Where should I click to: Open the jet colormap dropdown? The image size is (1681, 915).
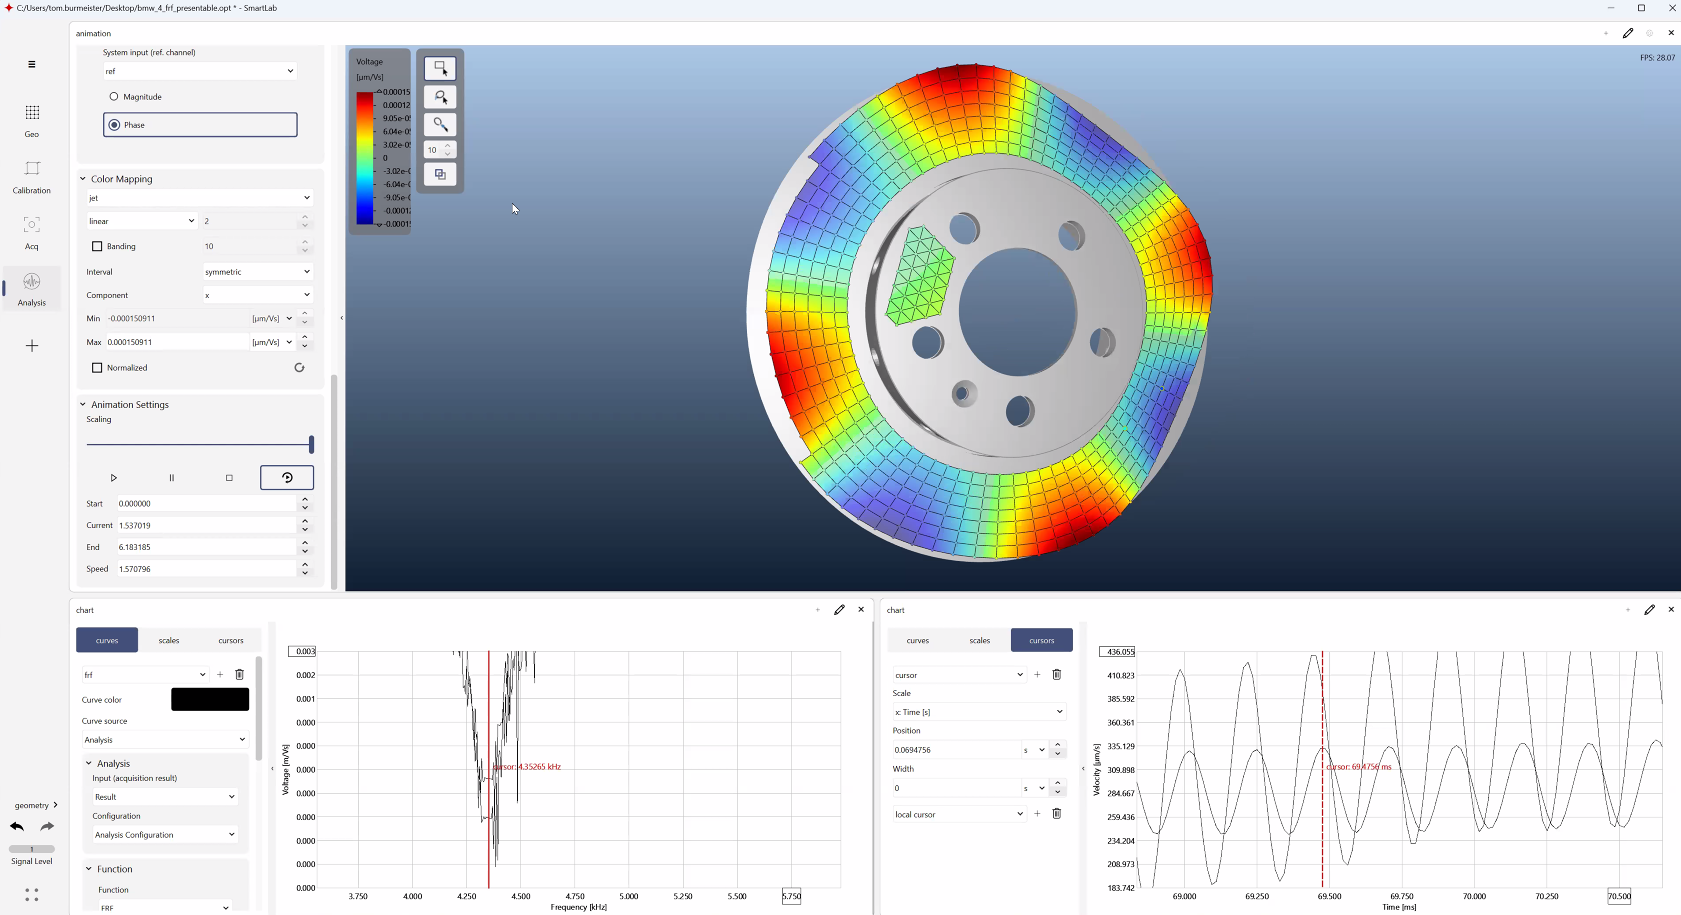[200, 198]
